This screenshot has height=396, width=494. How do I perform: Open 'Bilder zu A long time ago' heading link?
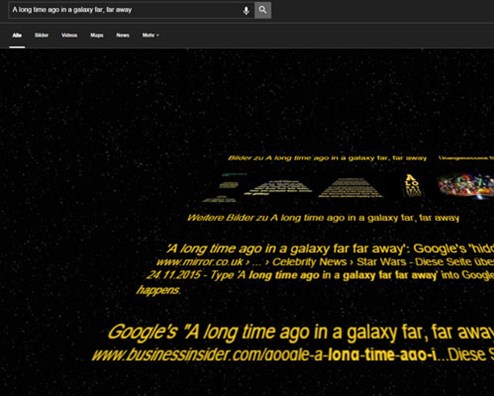pyautogui.click(x=327, y=158)
